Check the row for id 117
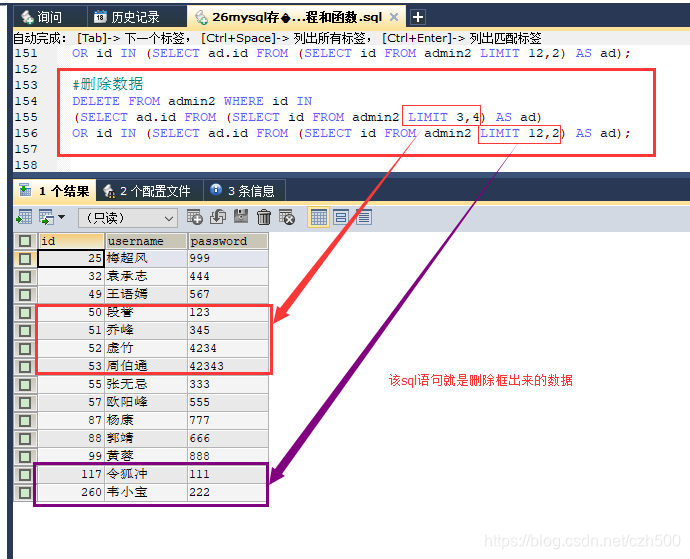This screenshot has height=559, width=690. click(x=25, y=474)
